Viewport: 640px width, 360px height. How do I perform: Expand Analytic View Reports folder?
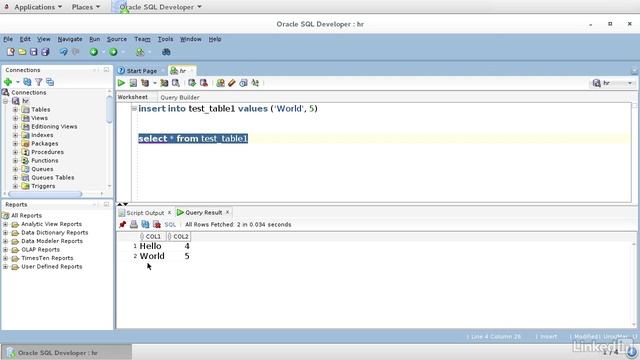(x=5, y=224)
